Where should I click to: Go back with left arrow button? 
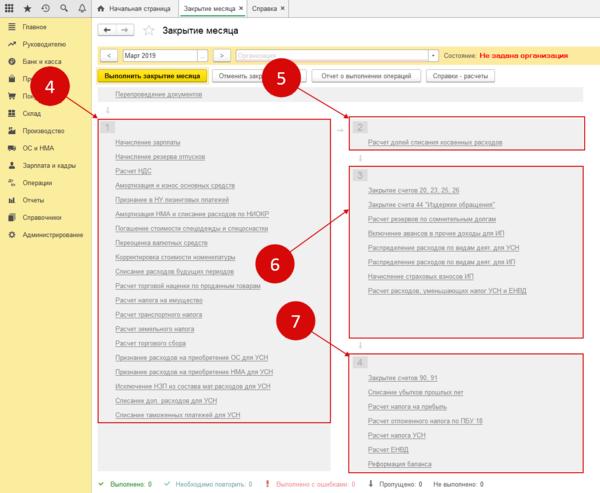(107, 30)
